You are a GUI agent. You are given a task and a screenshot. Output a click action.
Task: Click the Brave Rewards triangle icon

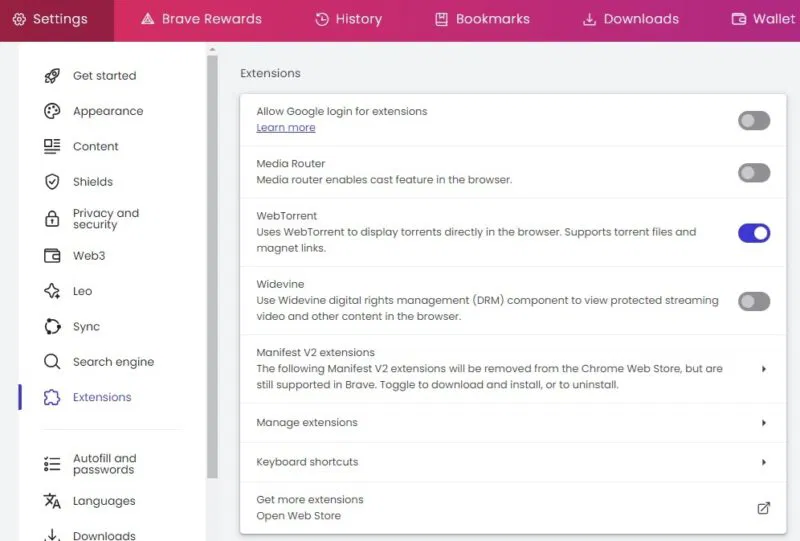tap(147, 19)
